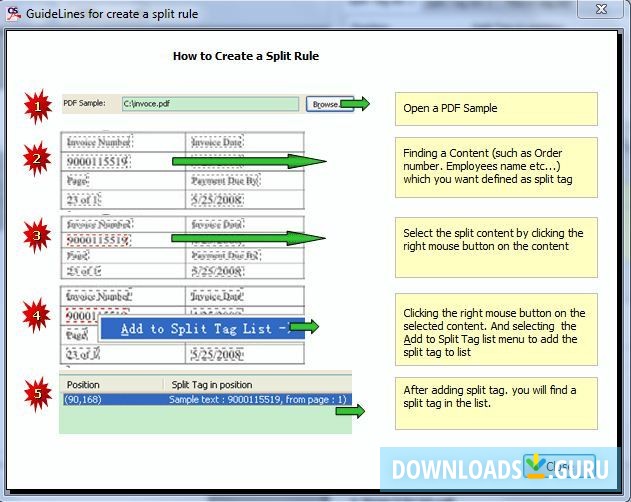This screenshot has height=502, width=631.
Task: Click red-outlined 9000115519 in step 3 table
Action: tap(99, 240)
